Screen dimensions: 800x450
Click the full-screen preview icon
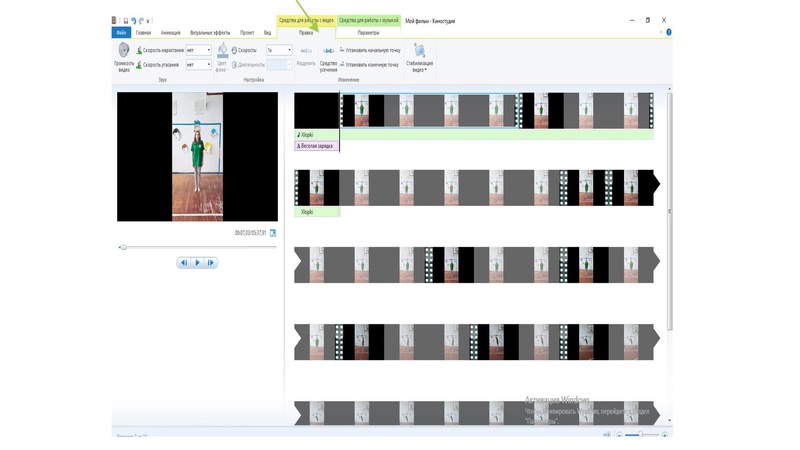point(273,233)
